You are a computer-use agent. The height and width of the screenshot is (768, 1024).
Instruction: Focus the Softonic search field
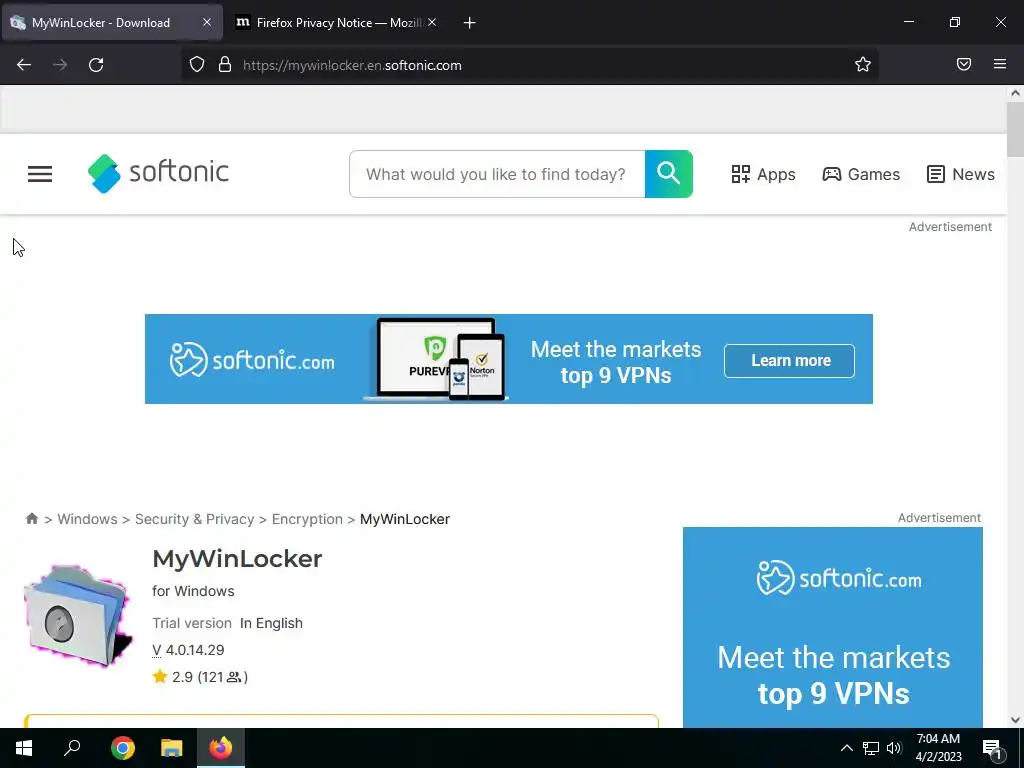coord(497,174)
